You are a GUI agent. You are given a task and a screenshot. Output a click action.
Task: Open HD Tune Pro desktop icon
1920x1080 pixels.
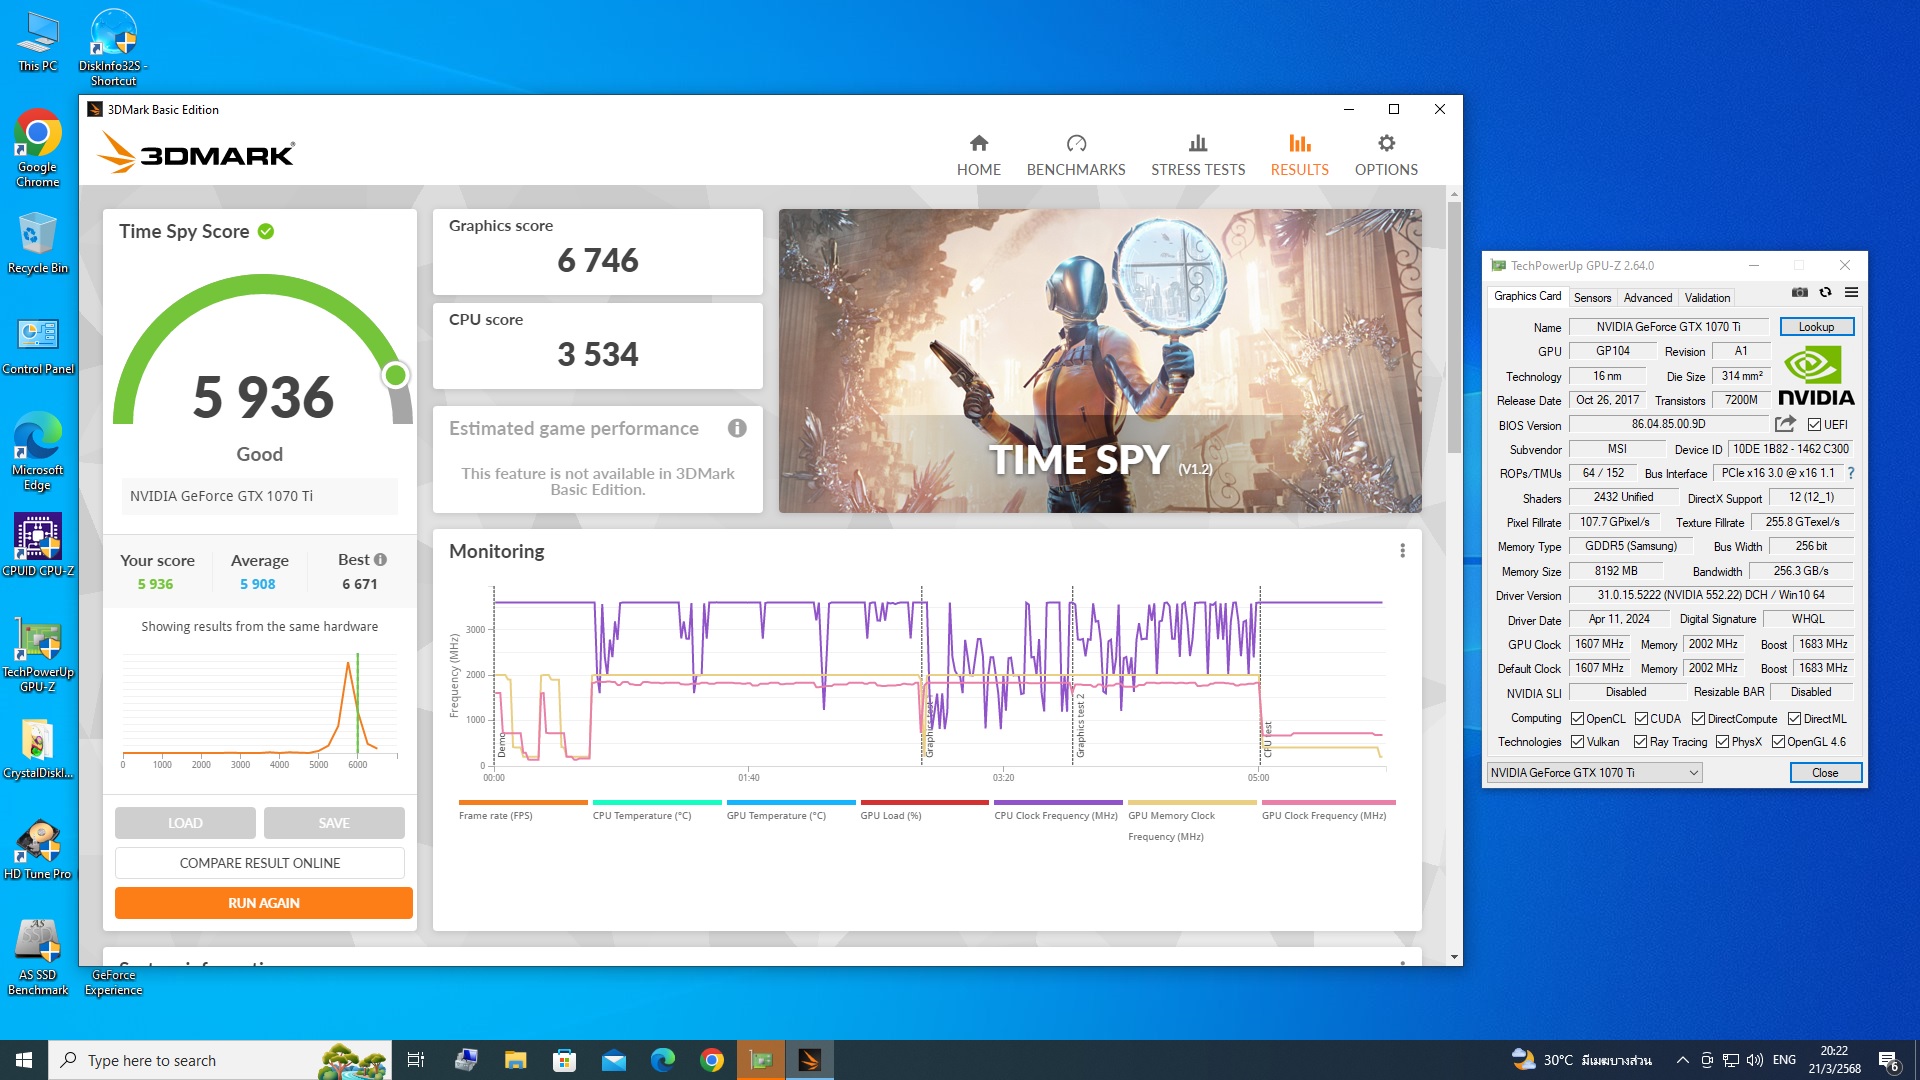38,851
